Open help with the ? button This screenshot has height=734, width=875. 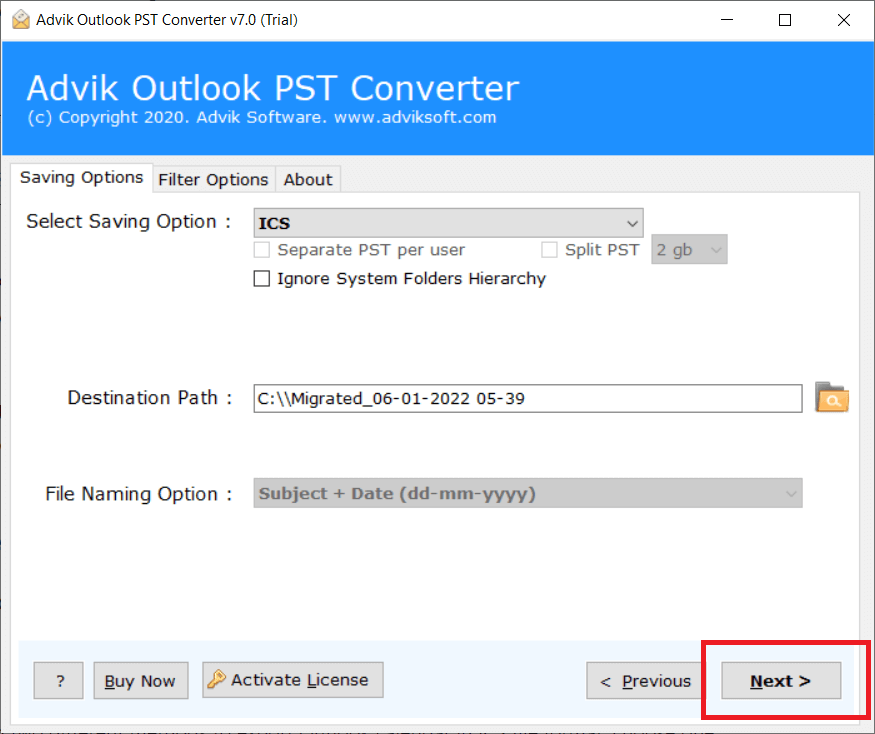(x=59, y=680)
